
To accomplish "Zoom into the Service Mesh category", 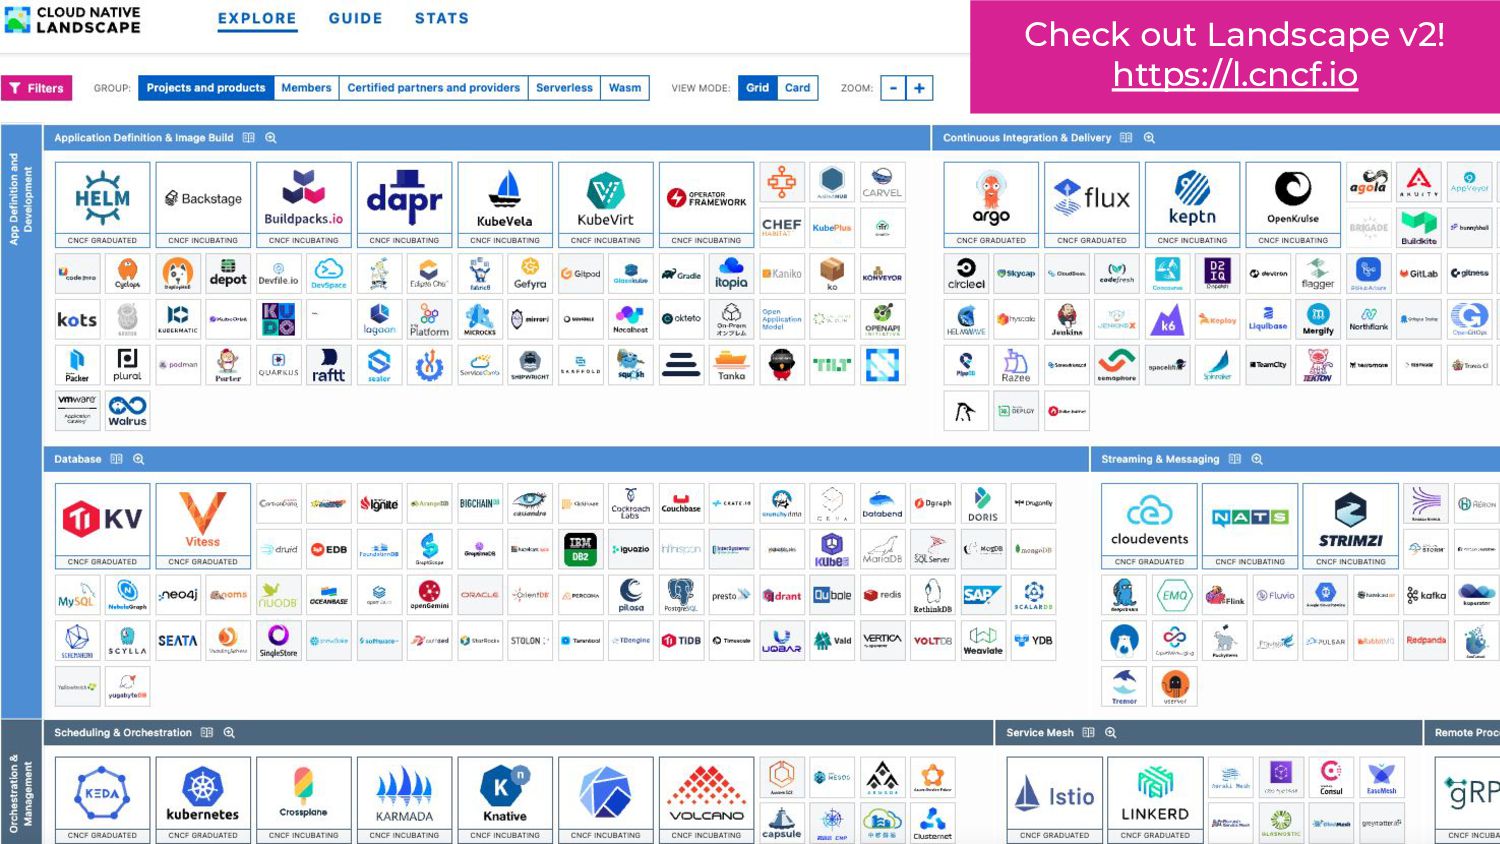I will tap(1110, 733).
